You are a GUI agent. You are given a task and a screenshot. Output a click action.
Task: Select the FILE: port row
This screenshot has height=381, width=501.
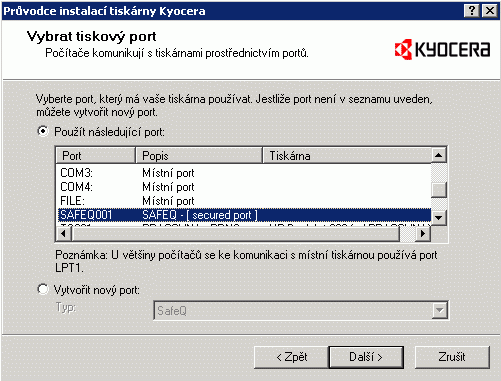pyautogui.click(x=244, y=201)
